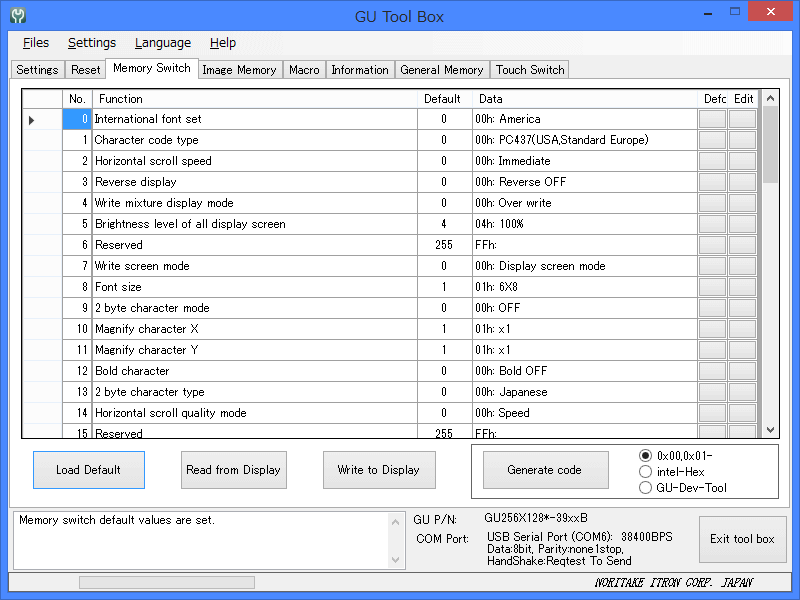The width and height of the screenshot is (800, 600).
Task: Click Default button for Brightness level row
Action: [712, 224]
